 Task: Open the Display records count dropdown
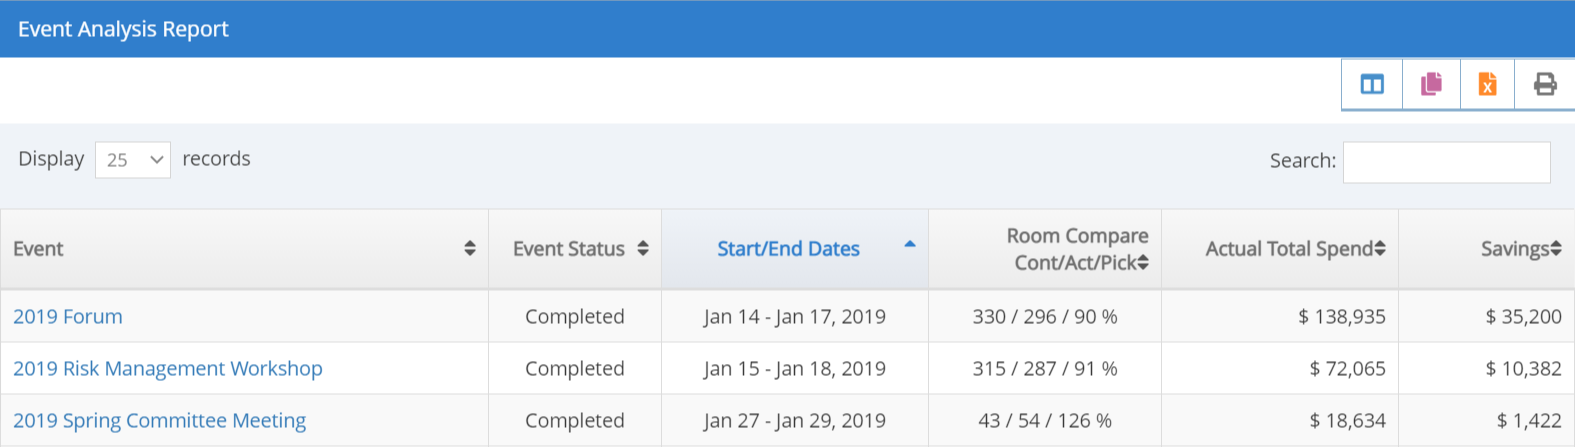point(133,160)
